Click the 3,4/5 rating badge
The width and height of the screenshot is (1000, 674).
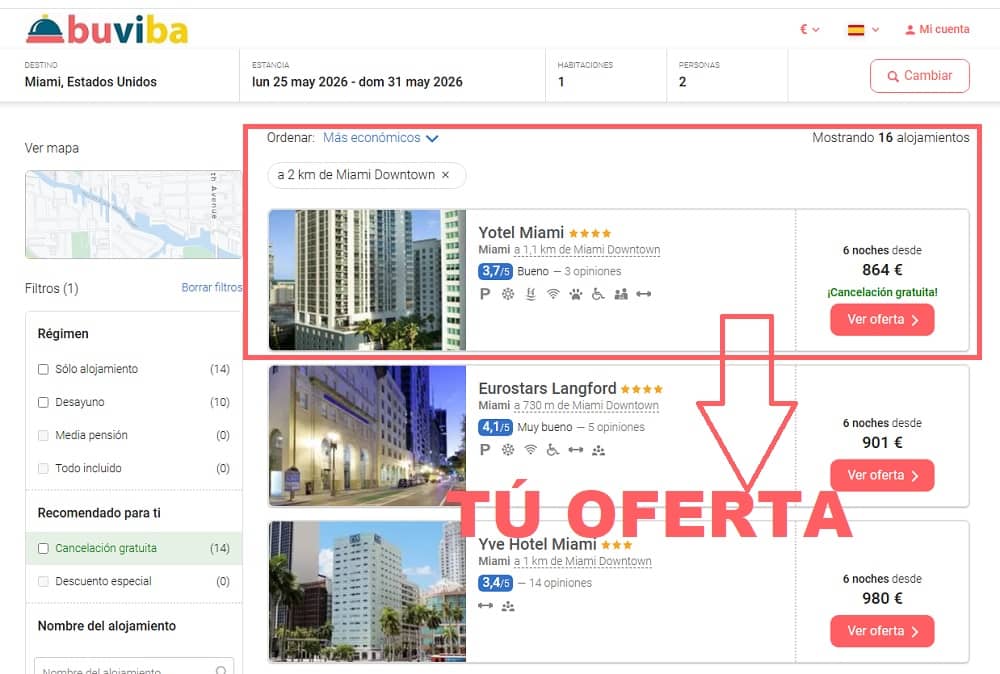click(x=495, y=583)
